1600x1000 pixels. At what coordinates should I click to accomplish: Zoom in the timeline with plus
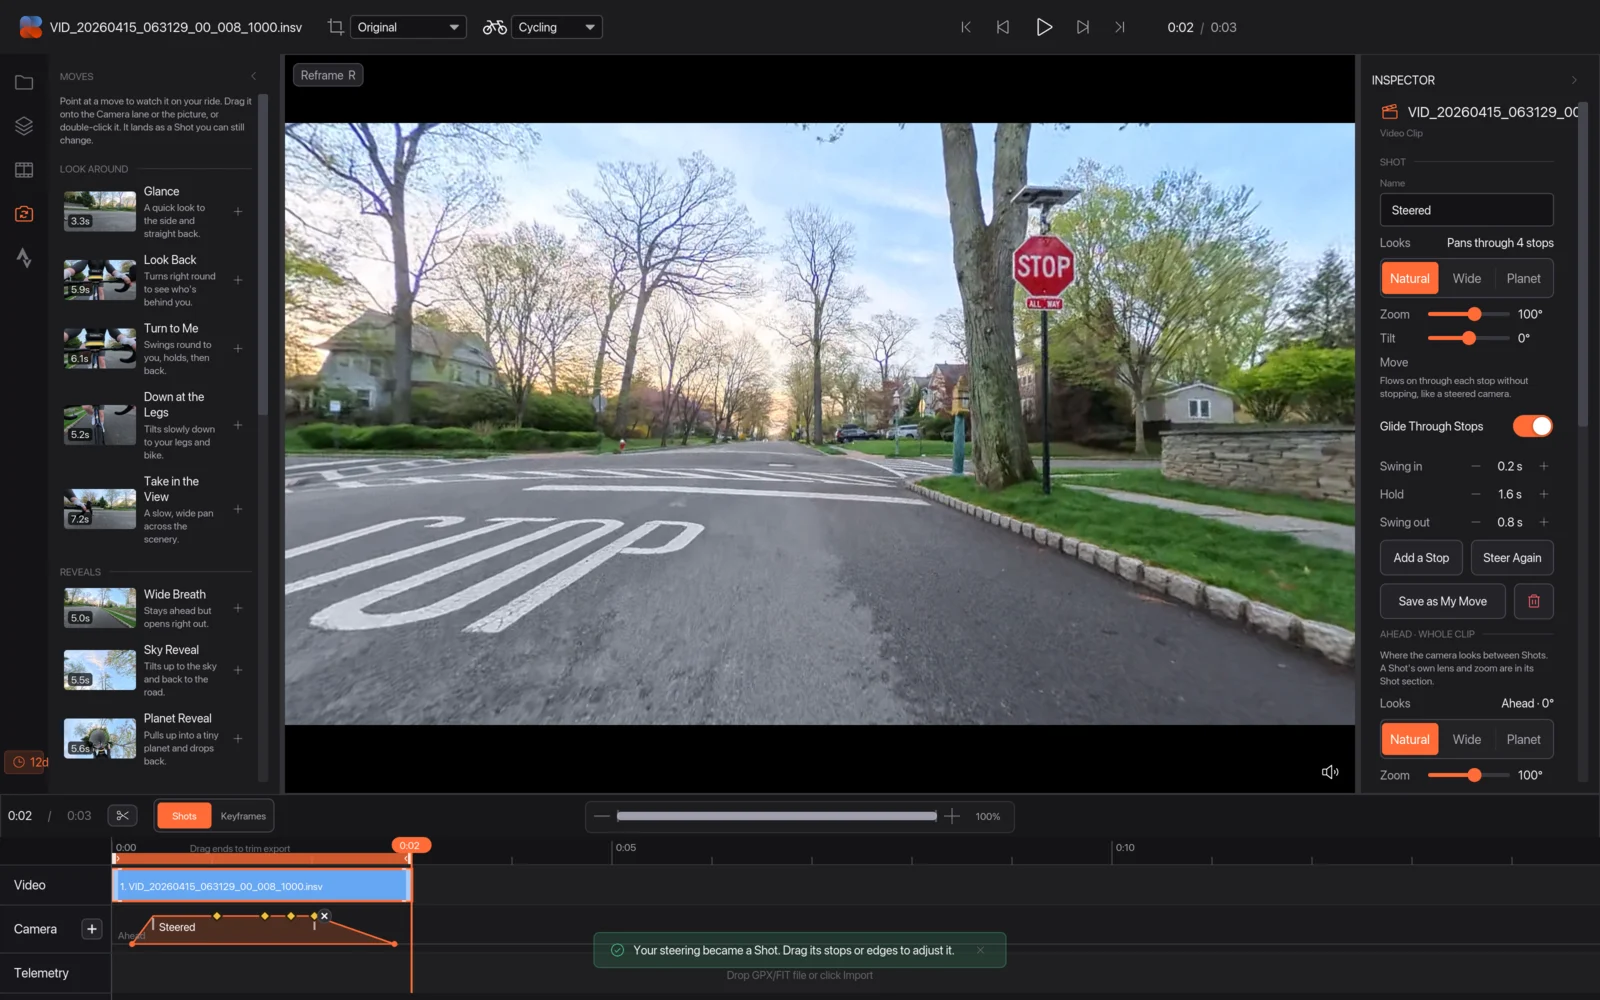click(x=952, y=816)
